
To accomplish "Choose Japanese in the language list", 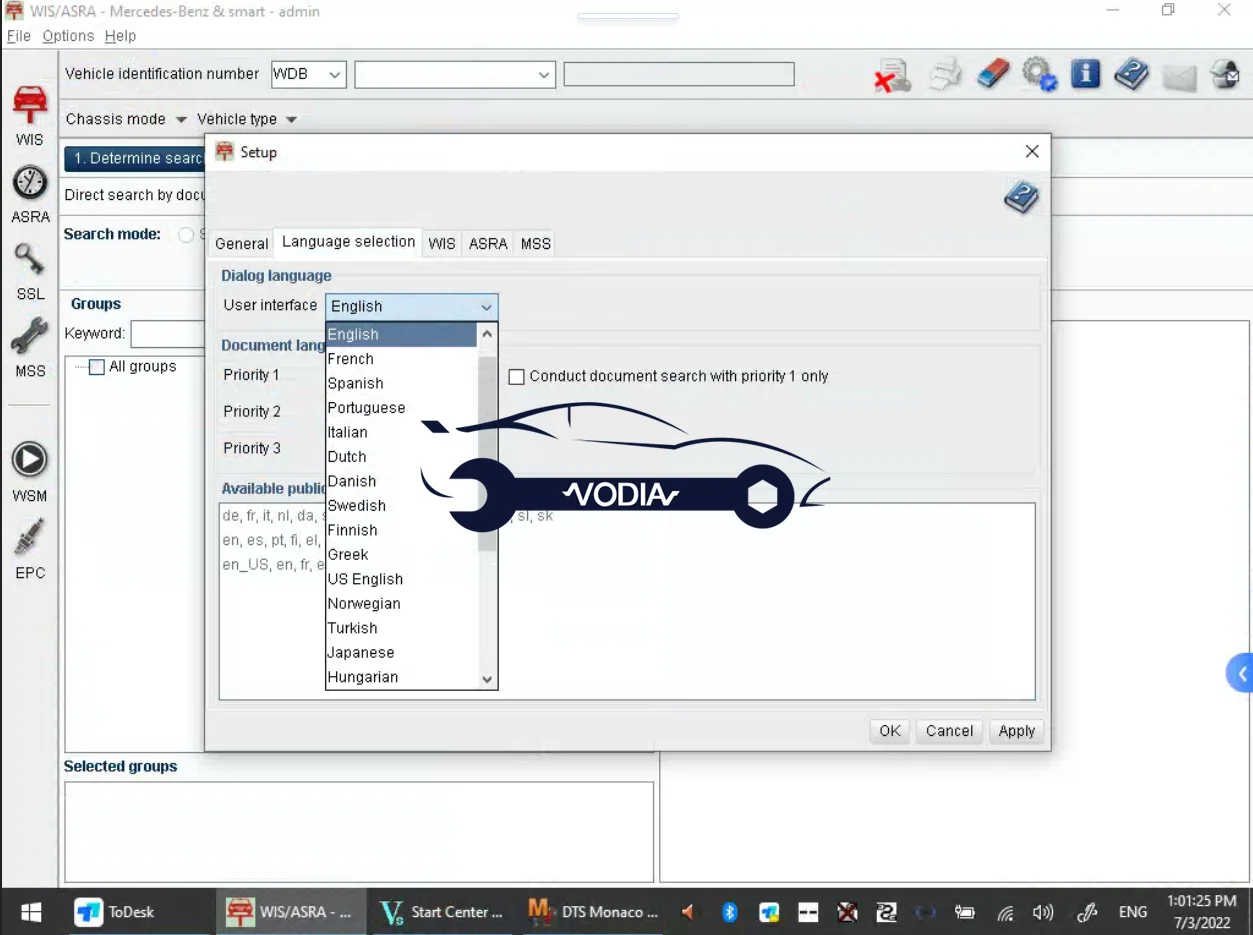I will (402, 653).
